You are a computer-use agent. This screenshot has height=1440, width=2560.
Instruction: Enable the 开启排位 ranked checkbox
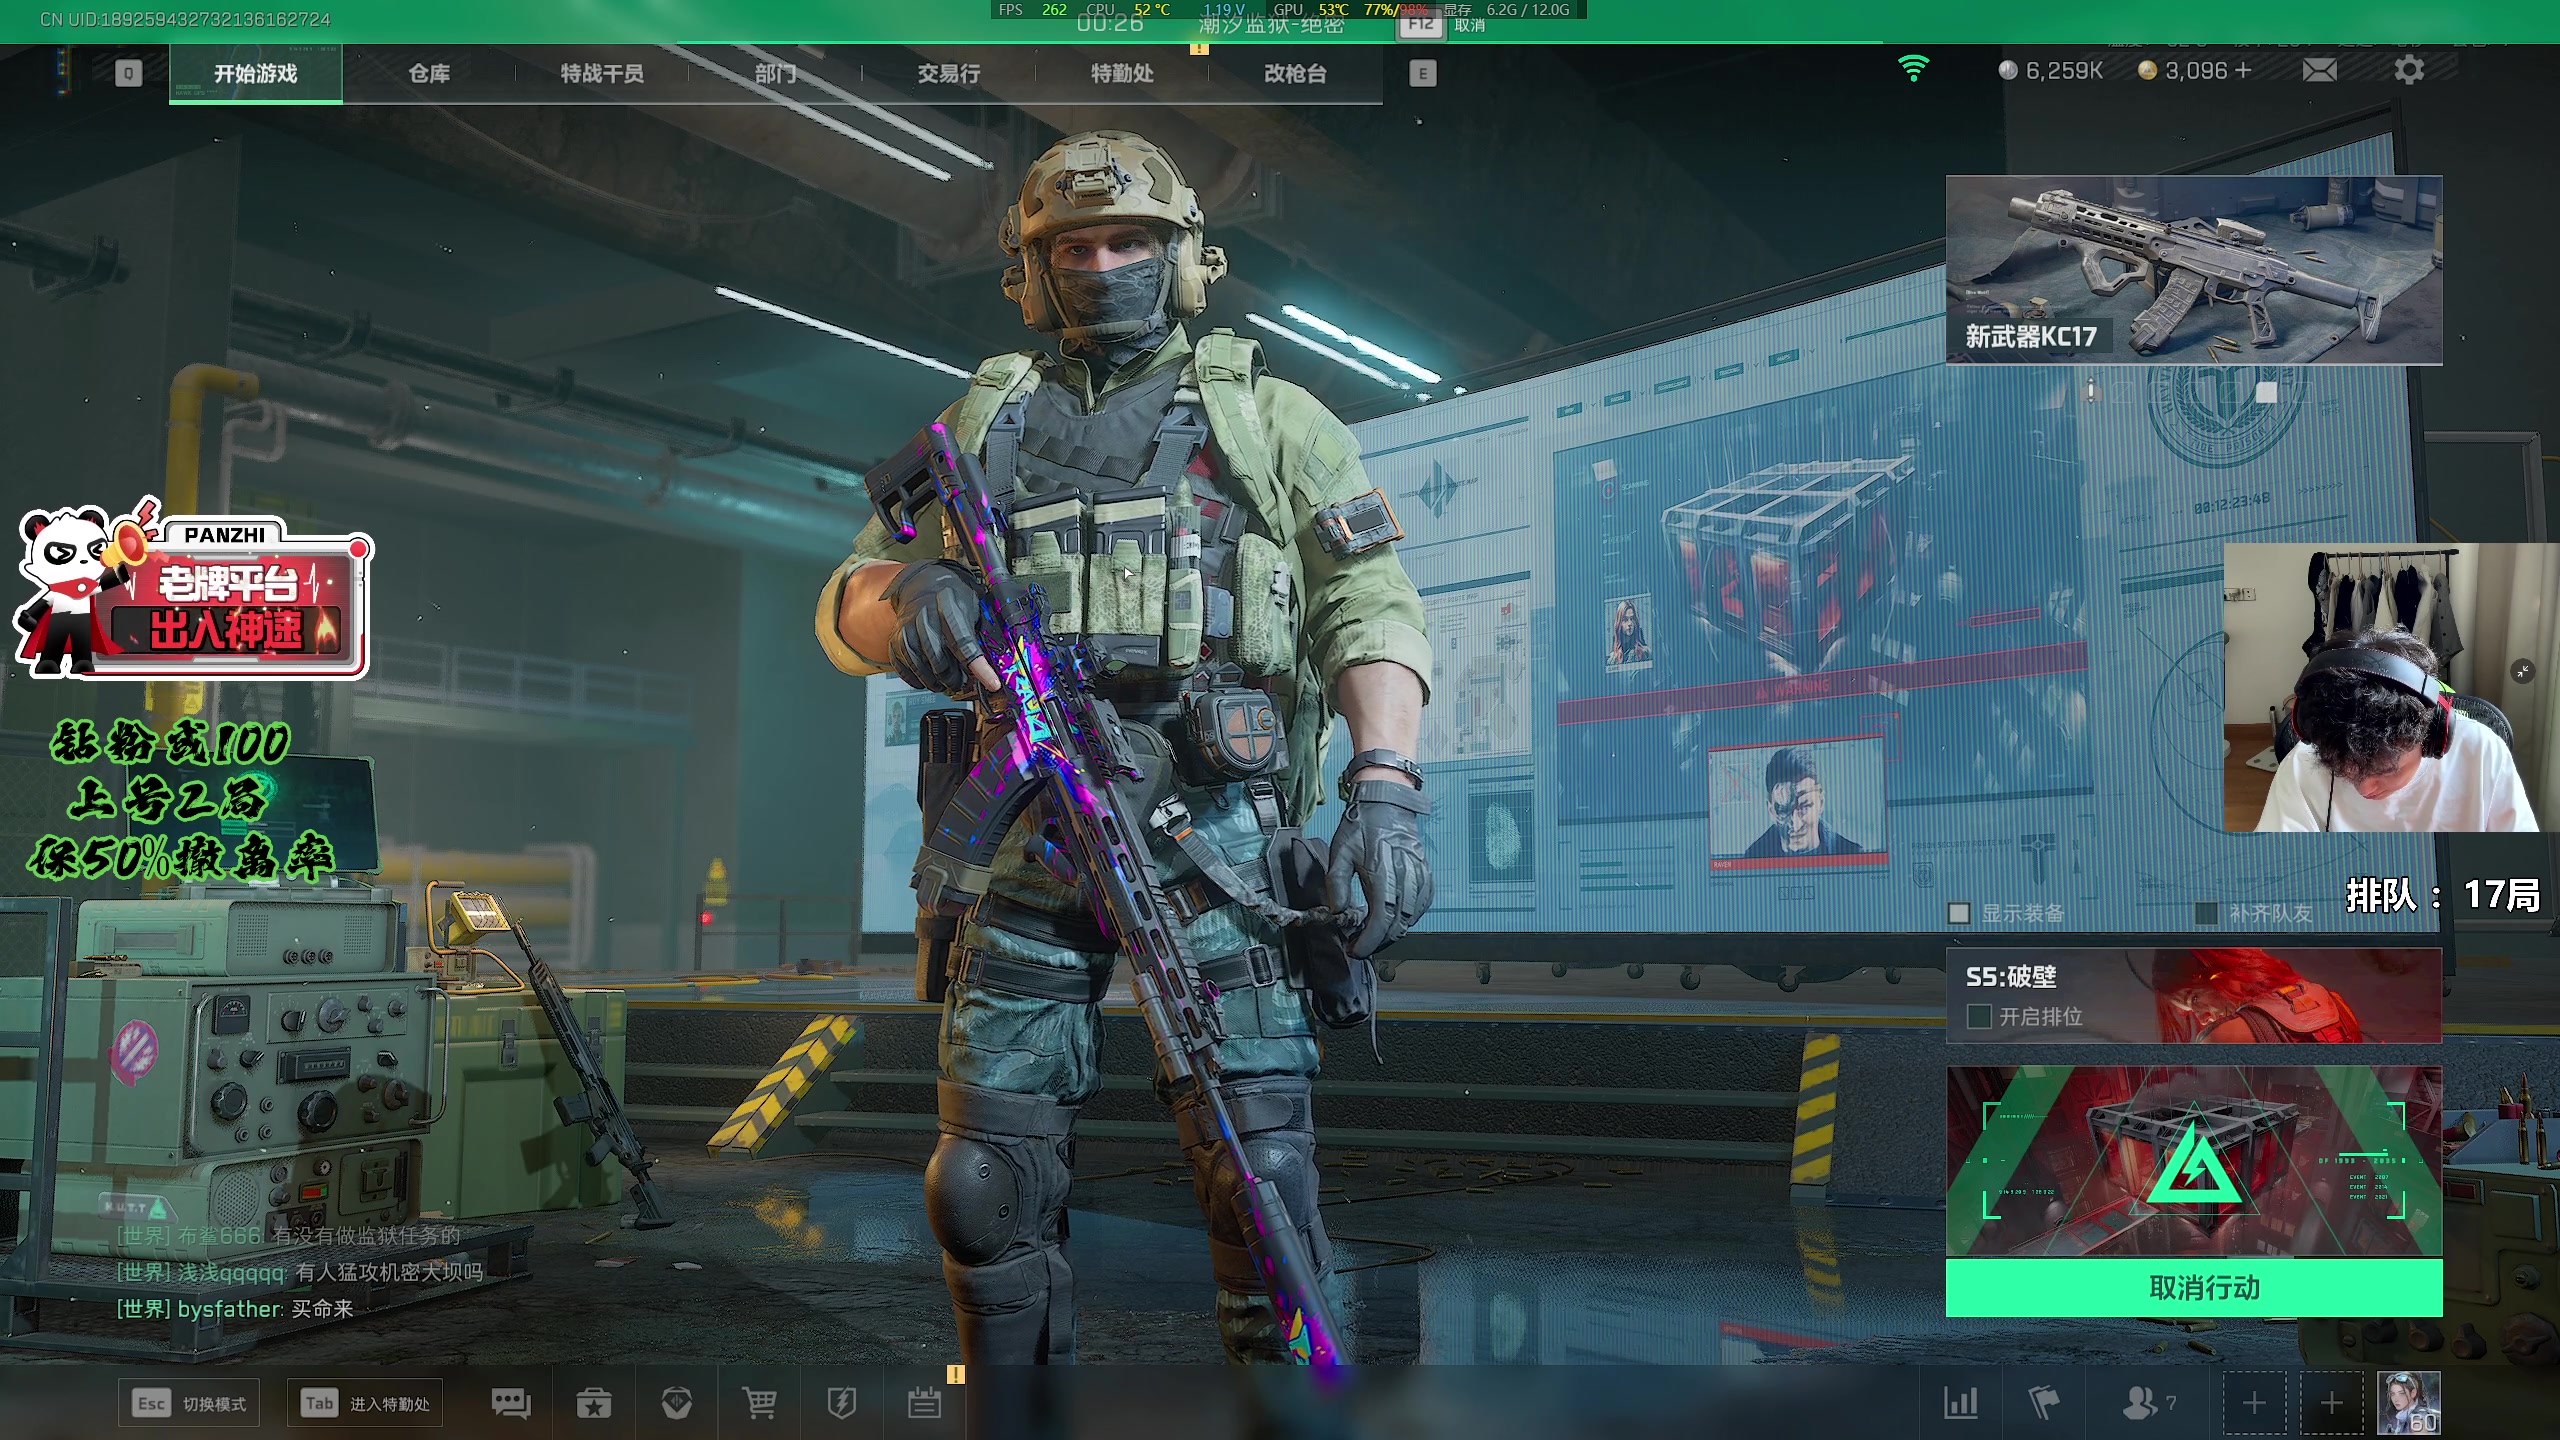point(1979,1017)
